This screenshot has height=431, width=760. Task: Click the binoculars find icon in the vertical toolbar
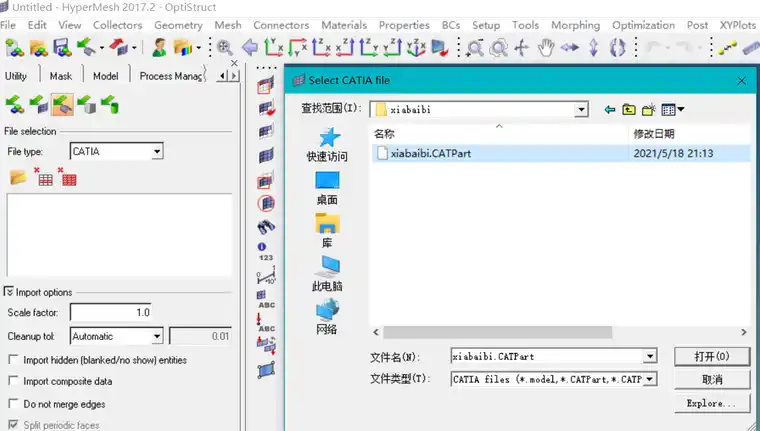tap(266, 226)
